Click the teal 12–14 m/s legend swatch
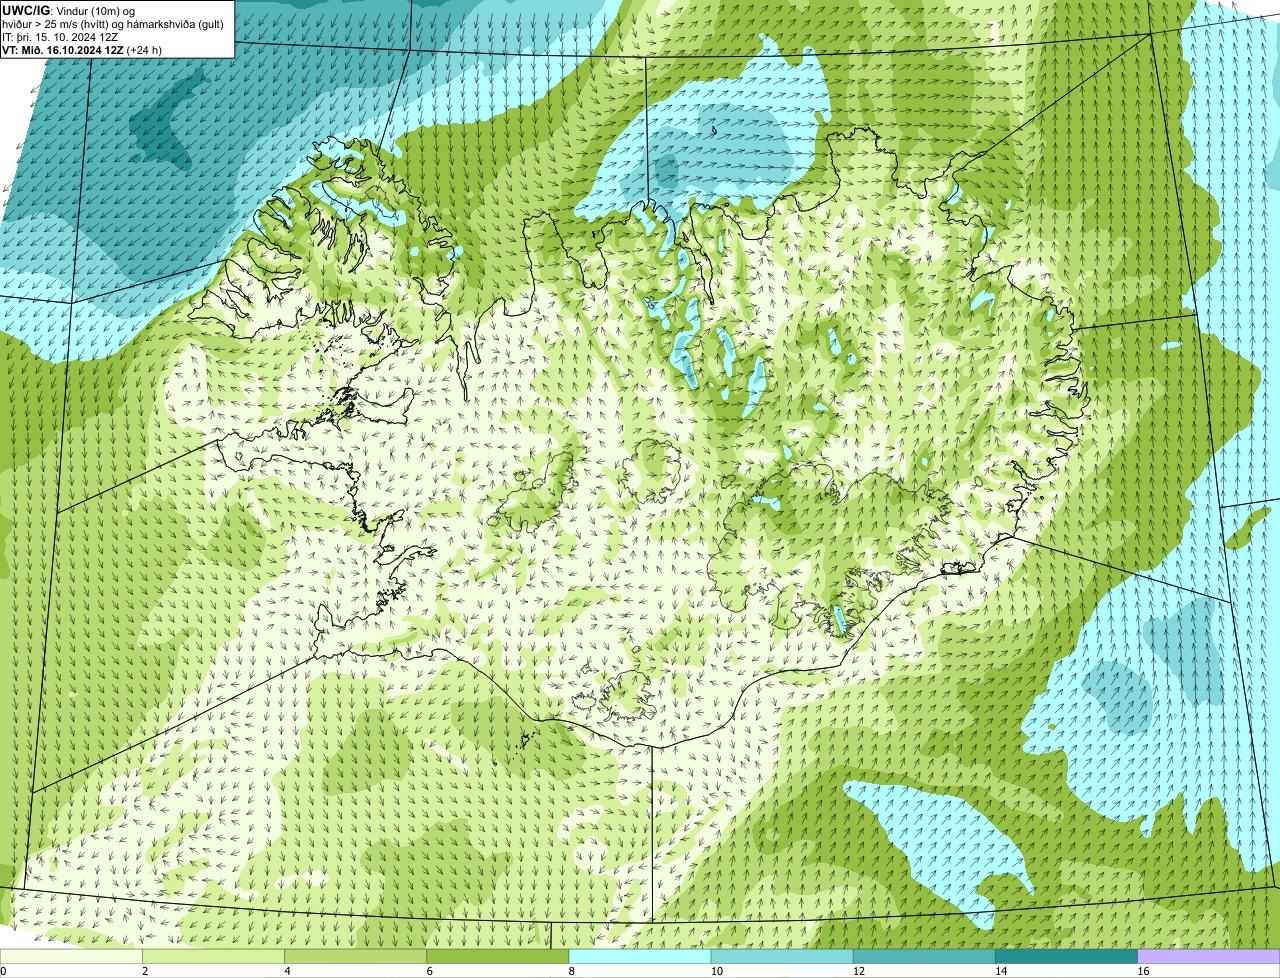This screenshot has height=978, width=1280. 925,957
